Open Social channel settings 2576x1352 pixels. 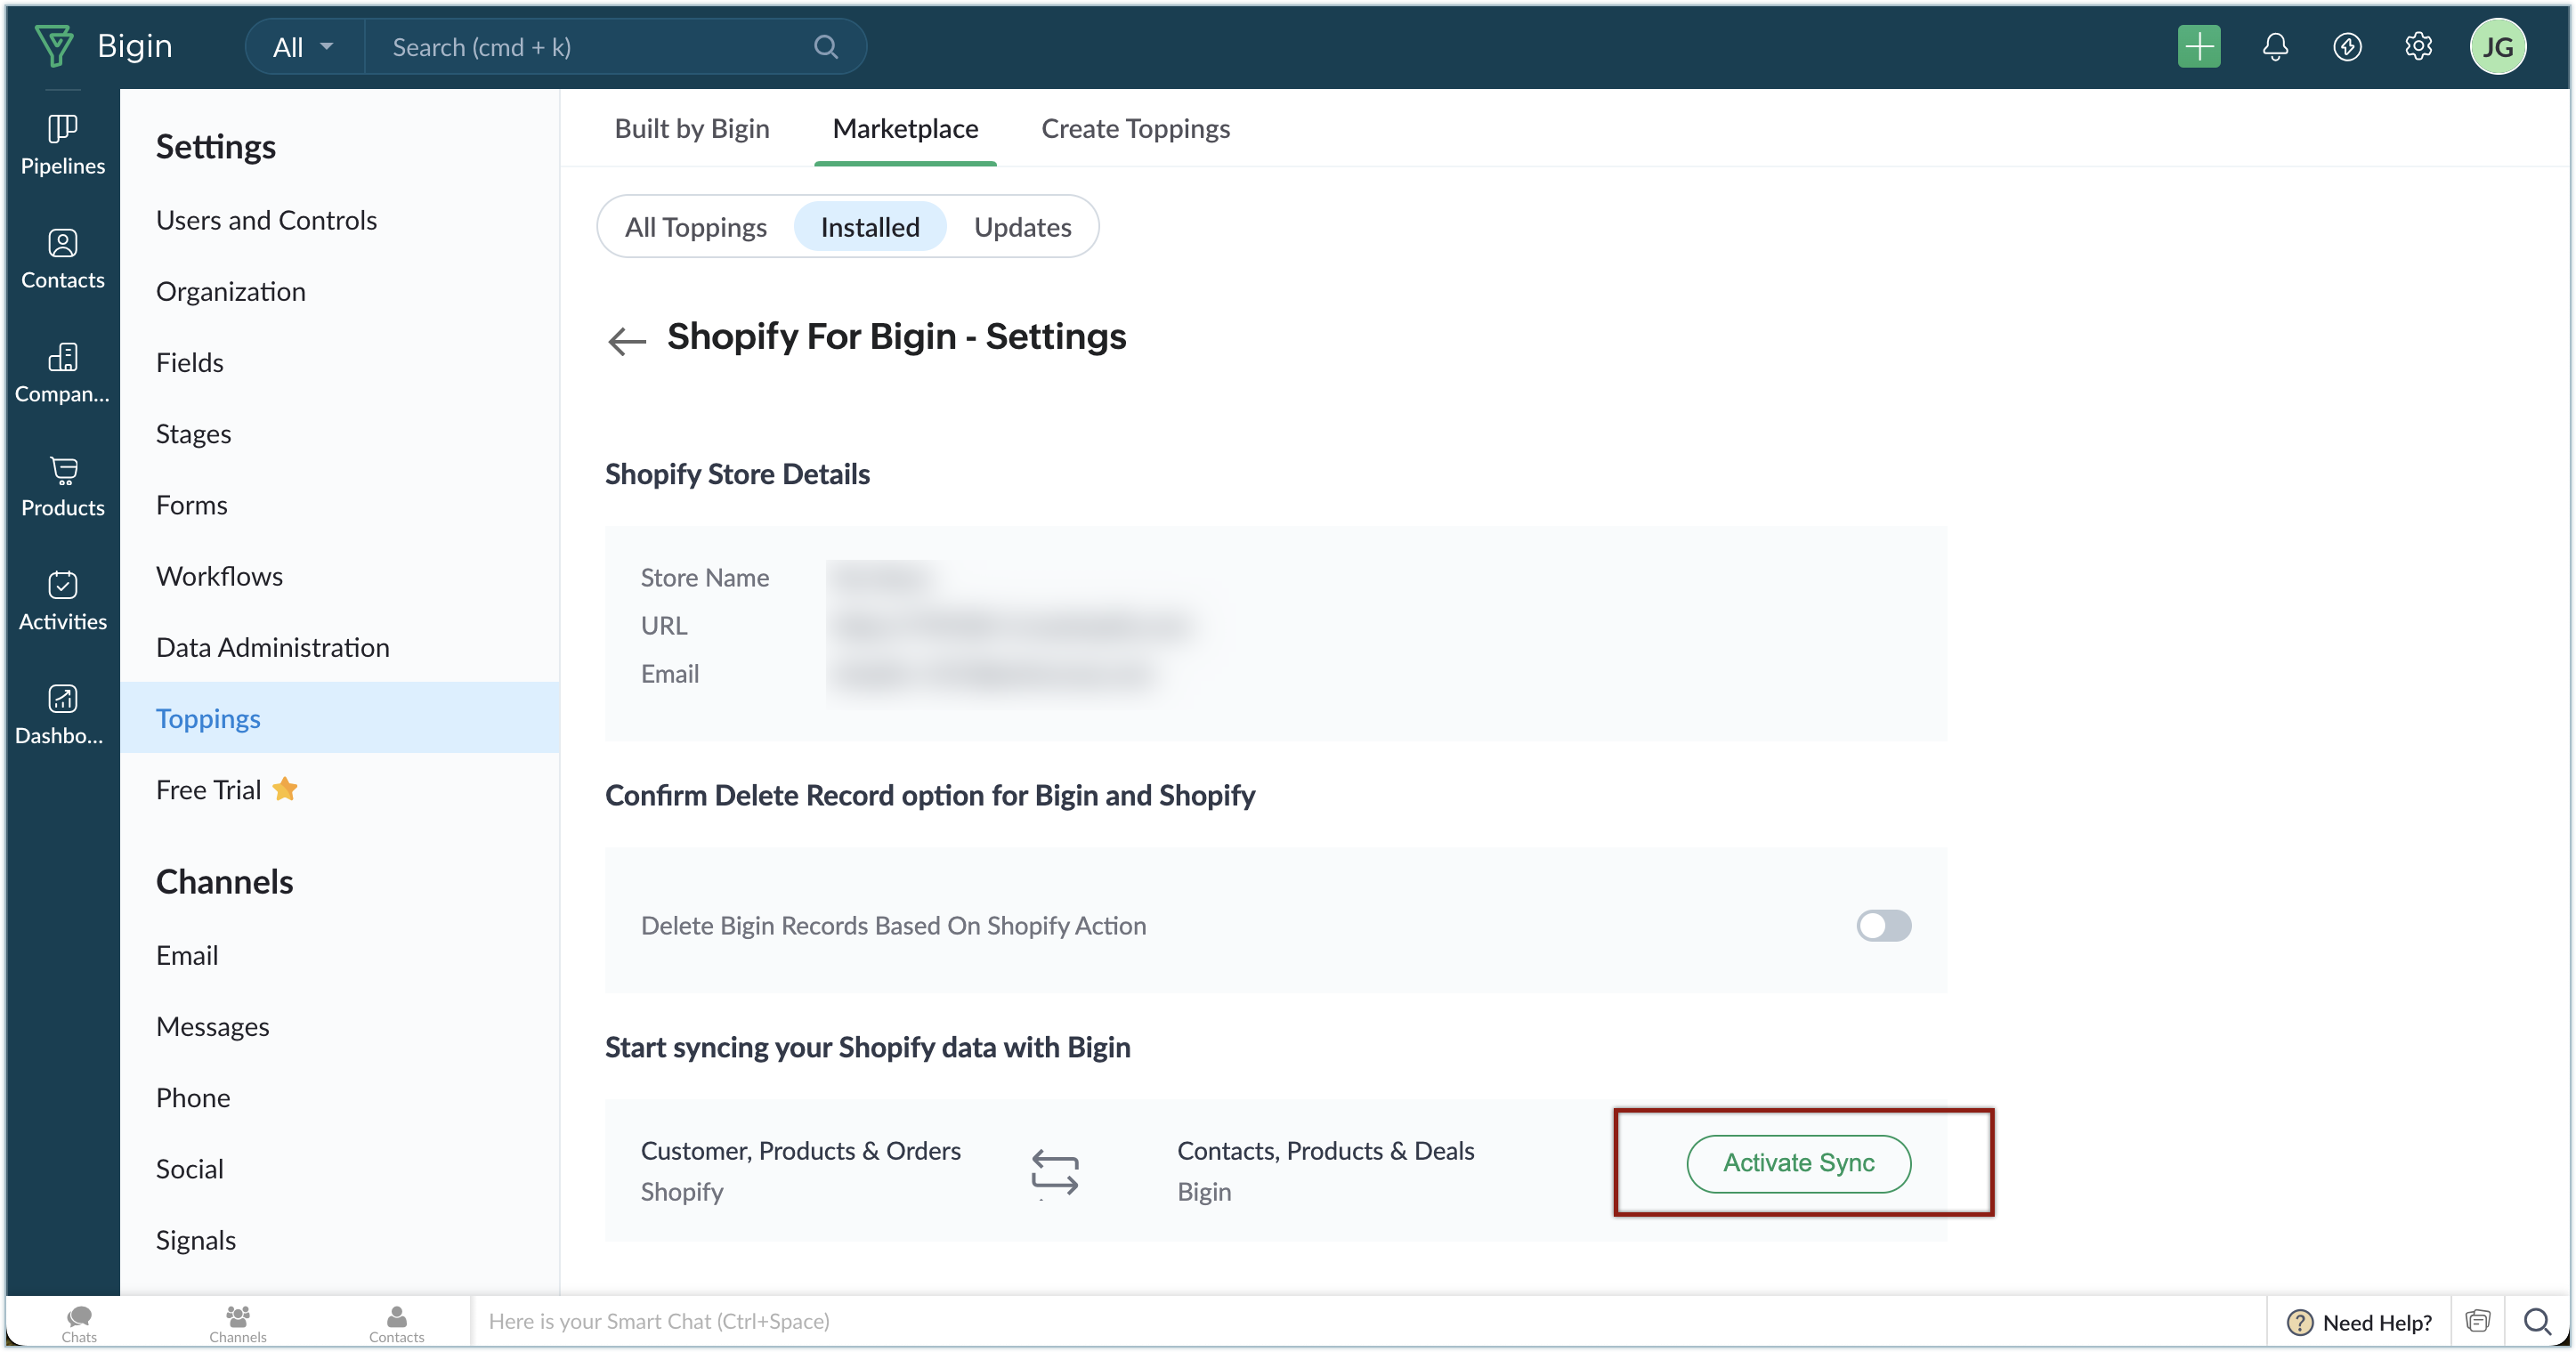tap(189, 1169)
